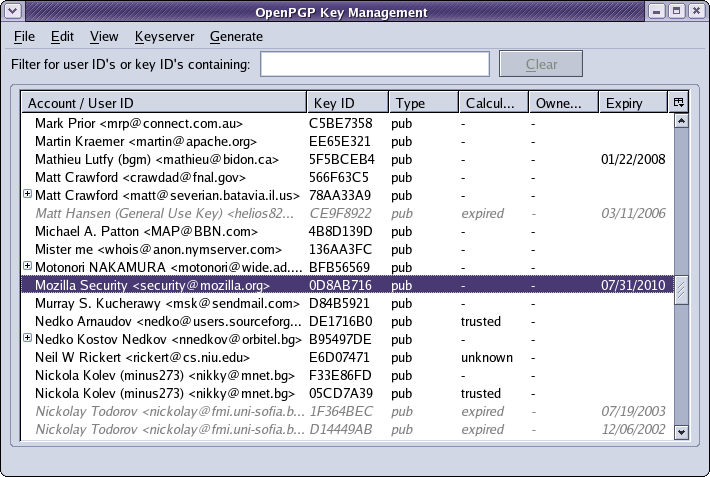Click key ID BFB56569
The height and width of the screenshot is (477, 710).
339,267
